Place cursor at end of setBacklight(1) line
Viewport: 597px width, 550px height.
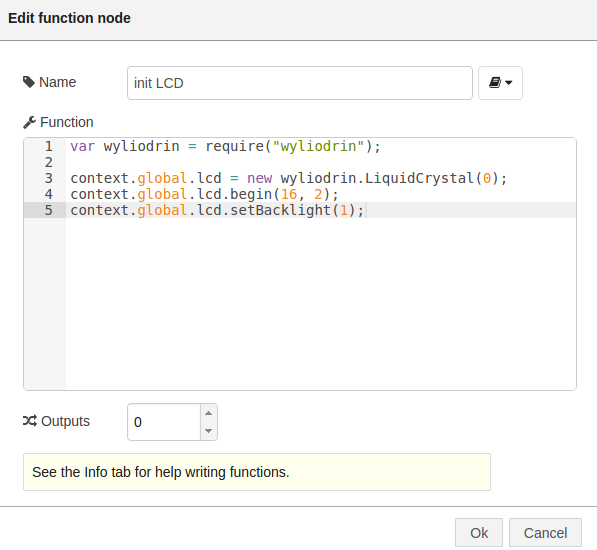point(365,210)
